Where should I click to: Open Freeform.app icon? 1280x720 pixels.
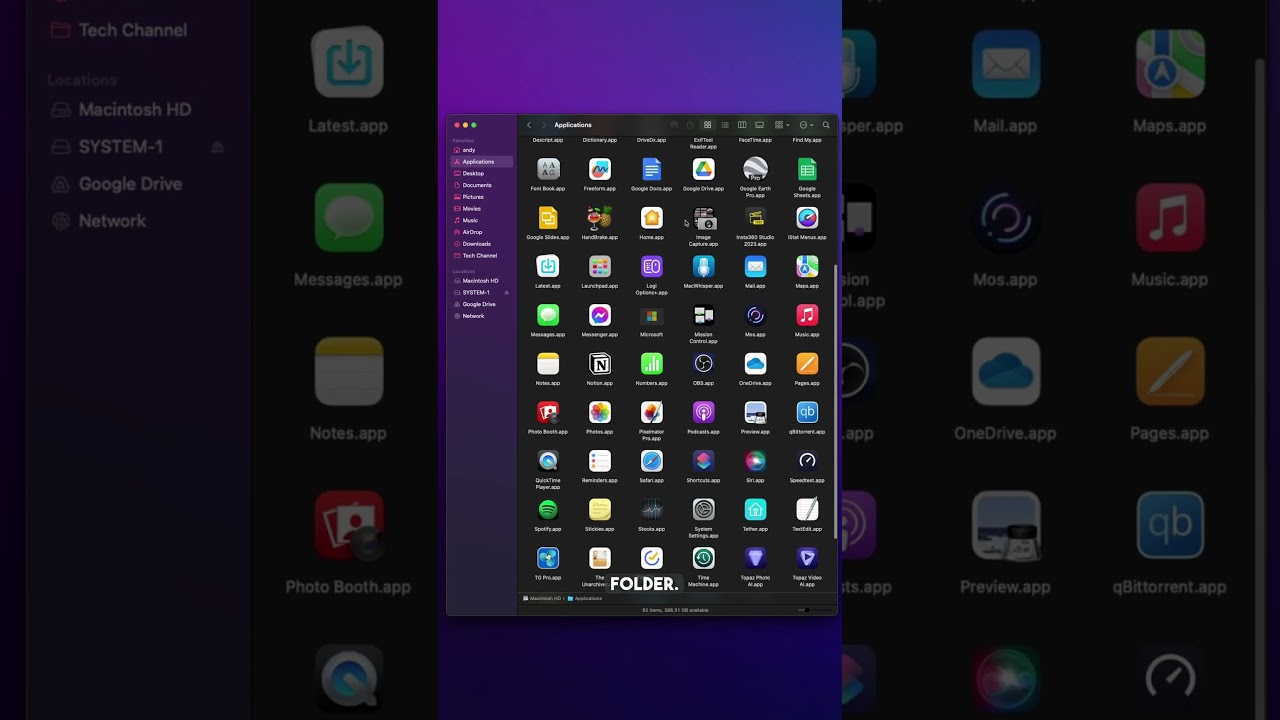point(600,169)
